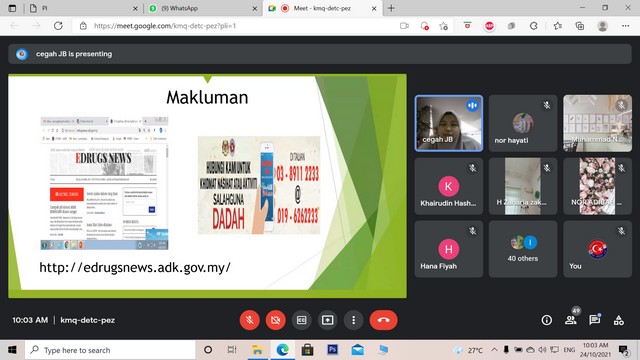Open Edge settings and more ellipsis menu
The width and height of the screenshot is (640, 360).
click(x=625, y=26)
